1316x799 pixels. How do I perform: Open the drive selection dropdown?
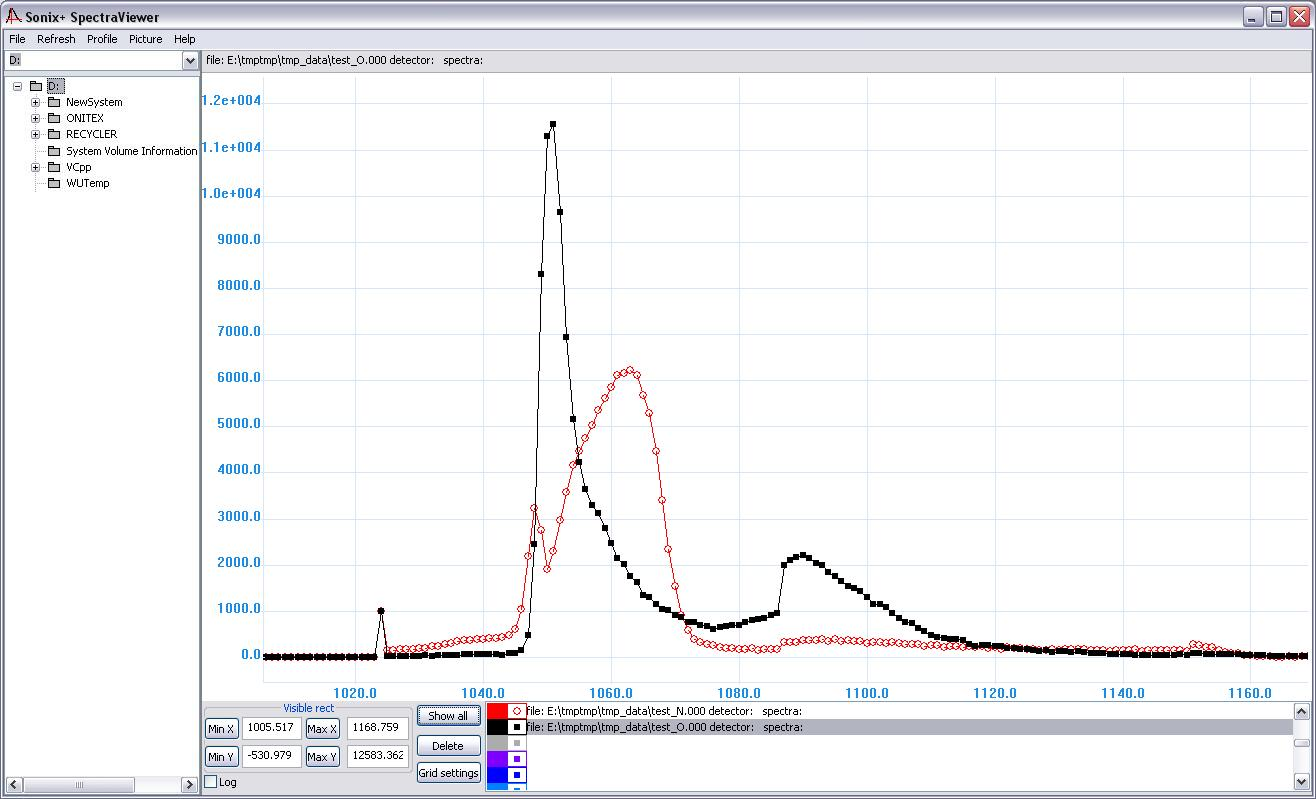tap(190, 61)
